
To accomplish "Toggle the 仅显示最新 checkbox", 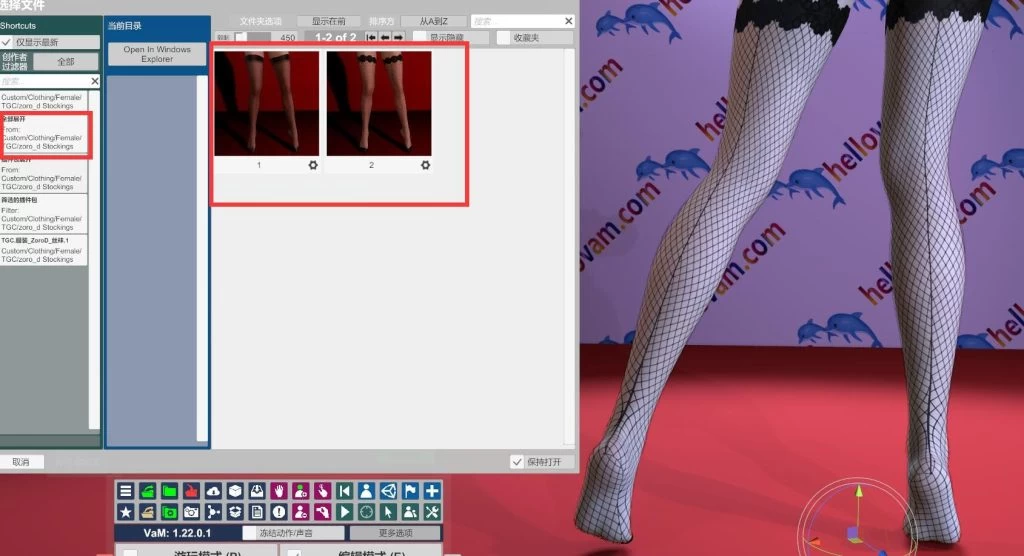I will coord(7,42).
